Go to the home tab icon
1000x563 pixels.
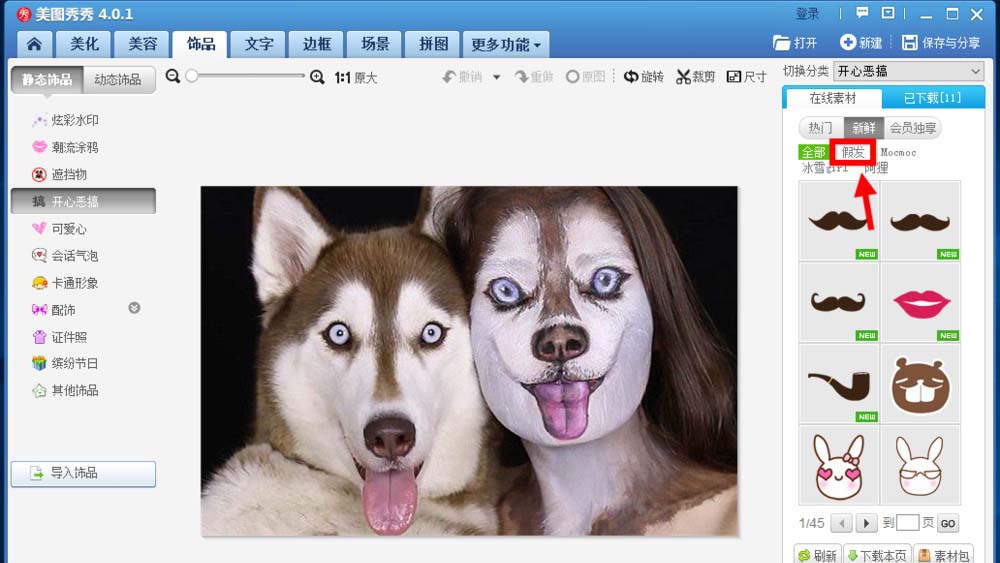point(34,44)
